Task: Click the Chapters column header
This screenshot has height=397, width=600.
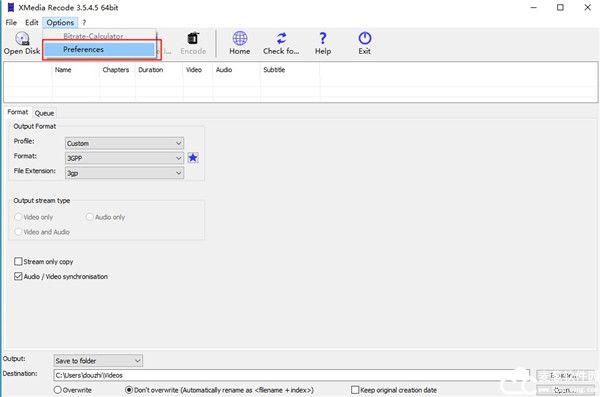Action: pyautogui.click(x=117, y=70)
